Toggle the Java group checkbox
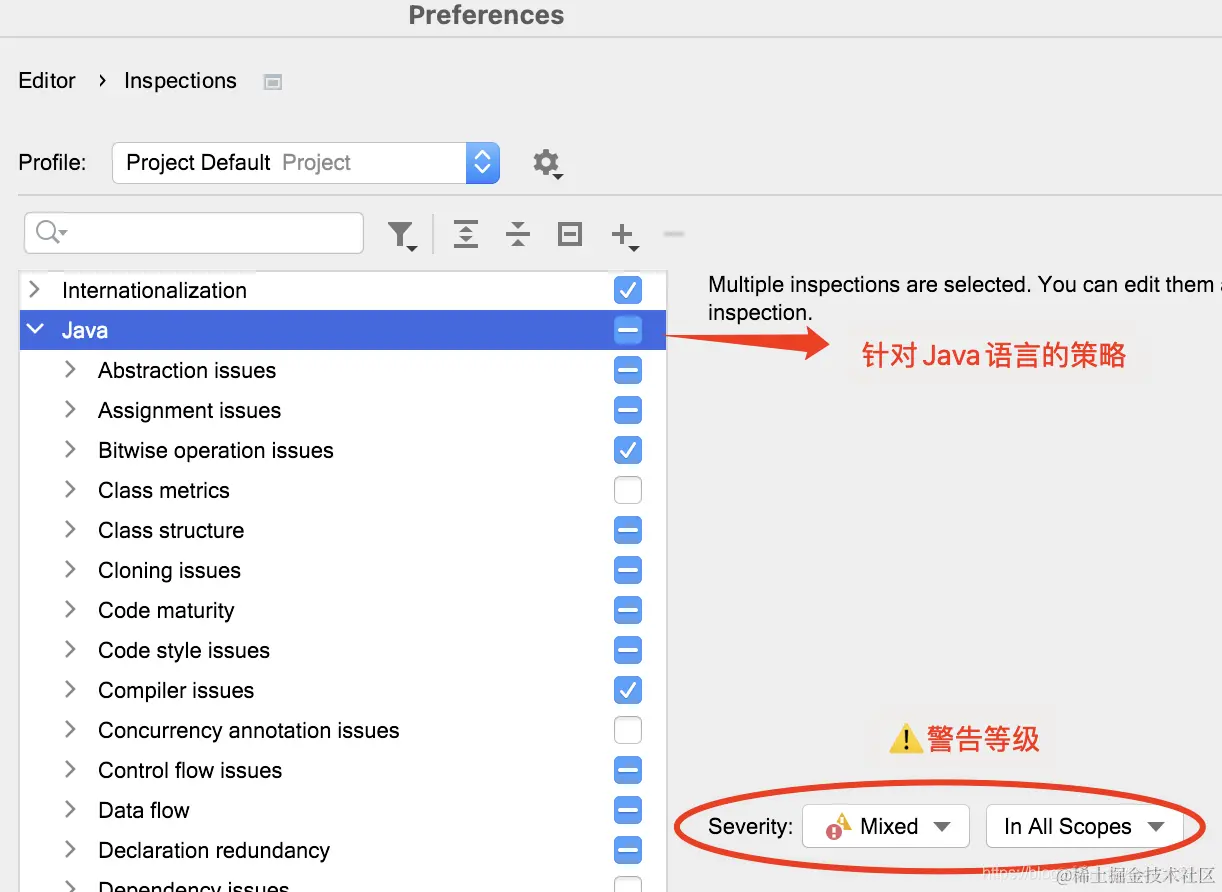This screenshot has height=892, width=1222. point(628,330)
